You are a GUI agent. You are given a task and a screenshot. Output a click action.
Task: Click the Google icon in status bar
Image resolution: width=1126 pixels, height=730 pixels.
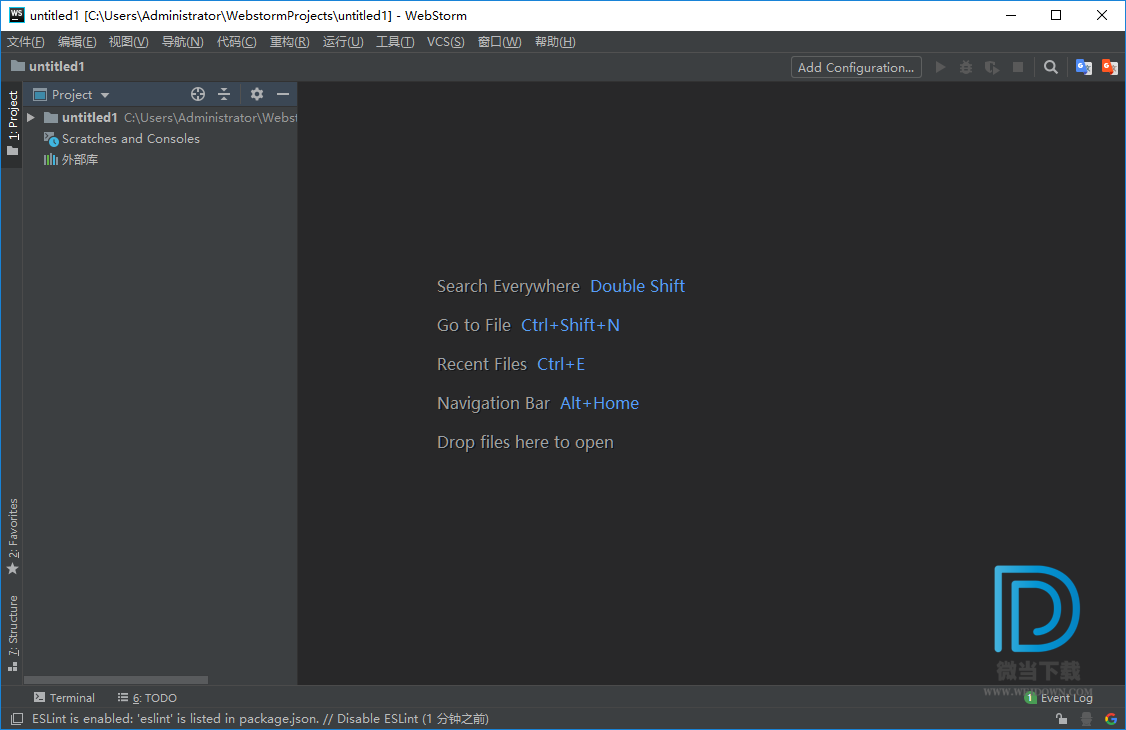(1111, 719)
